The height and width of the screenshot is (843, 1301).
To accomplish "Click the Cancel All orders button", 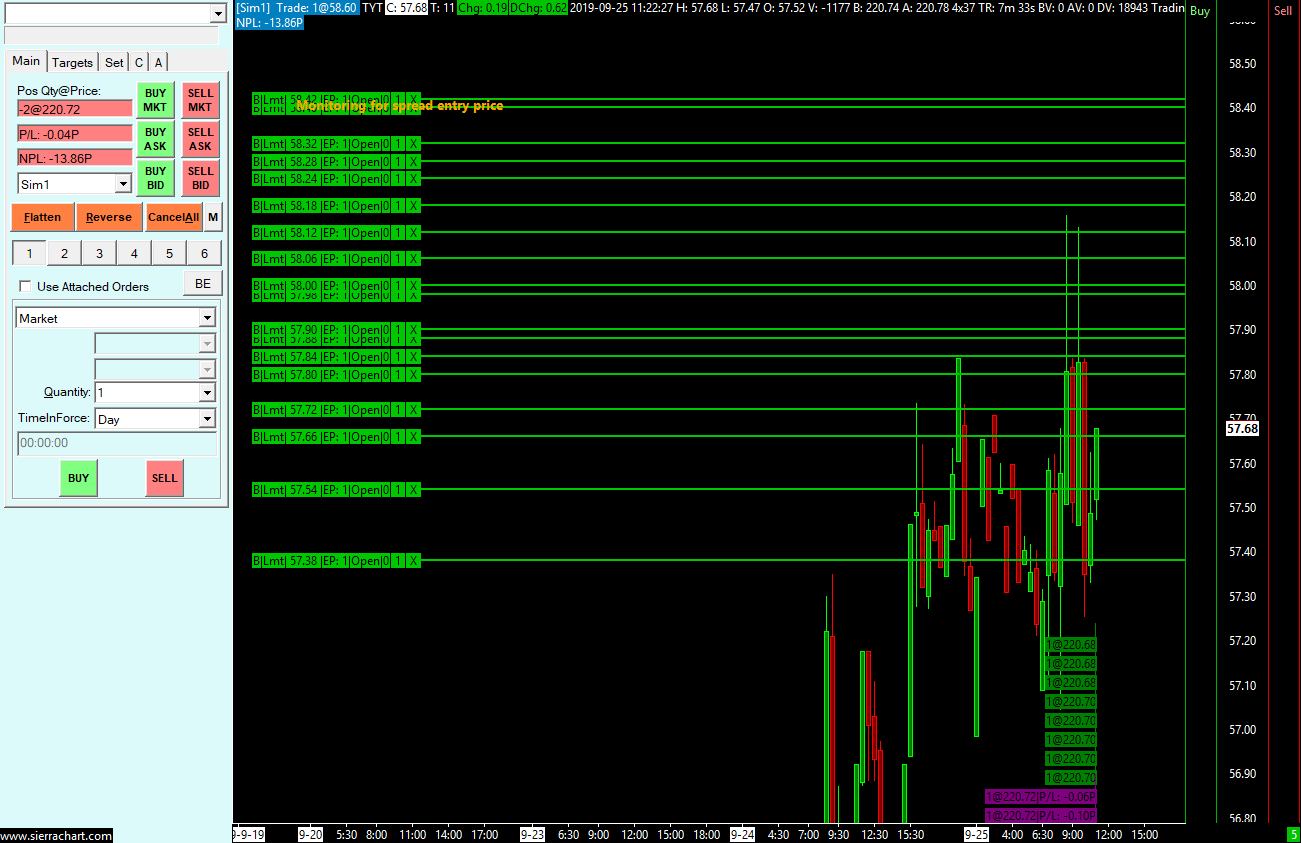I will click(x=174, y=217).
